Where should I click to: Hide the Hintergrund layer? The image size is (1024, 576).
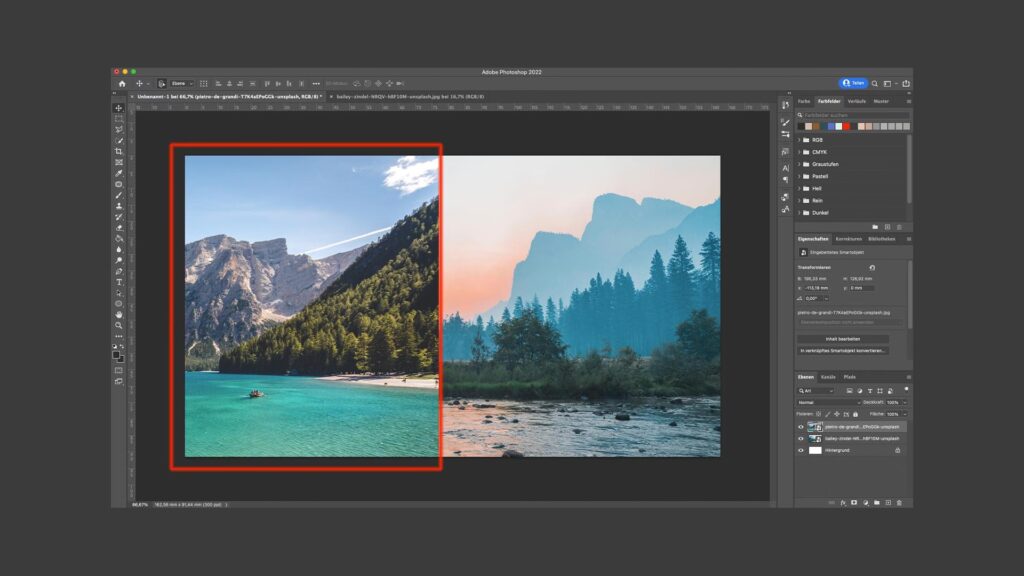[x=800, y=450]
